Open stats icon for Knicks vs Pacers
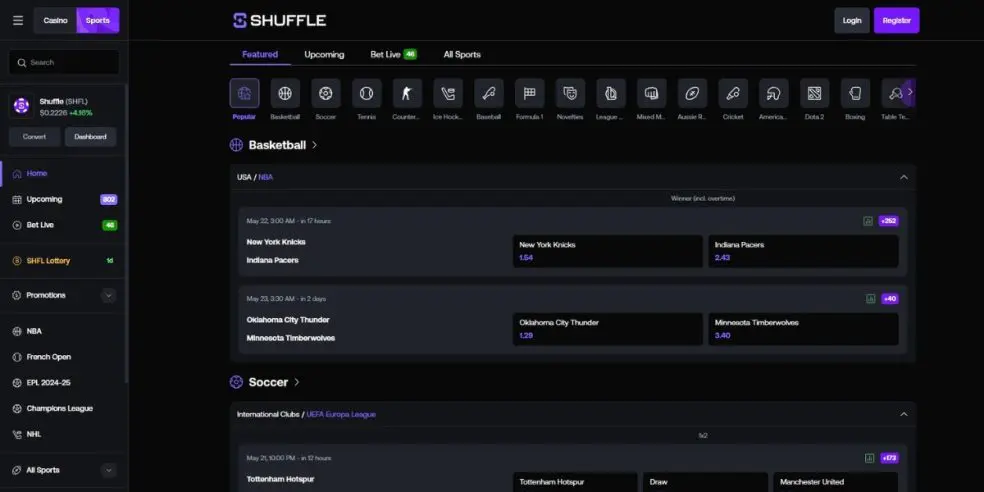984x492 pixels. pyautogui.click(x=868, y=221)
